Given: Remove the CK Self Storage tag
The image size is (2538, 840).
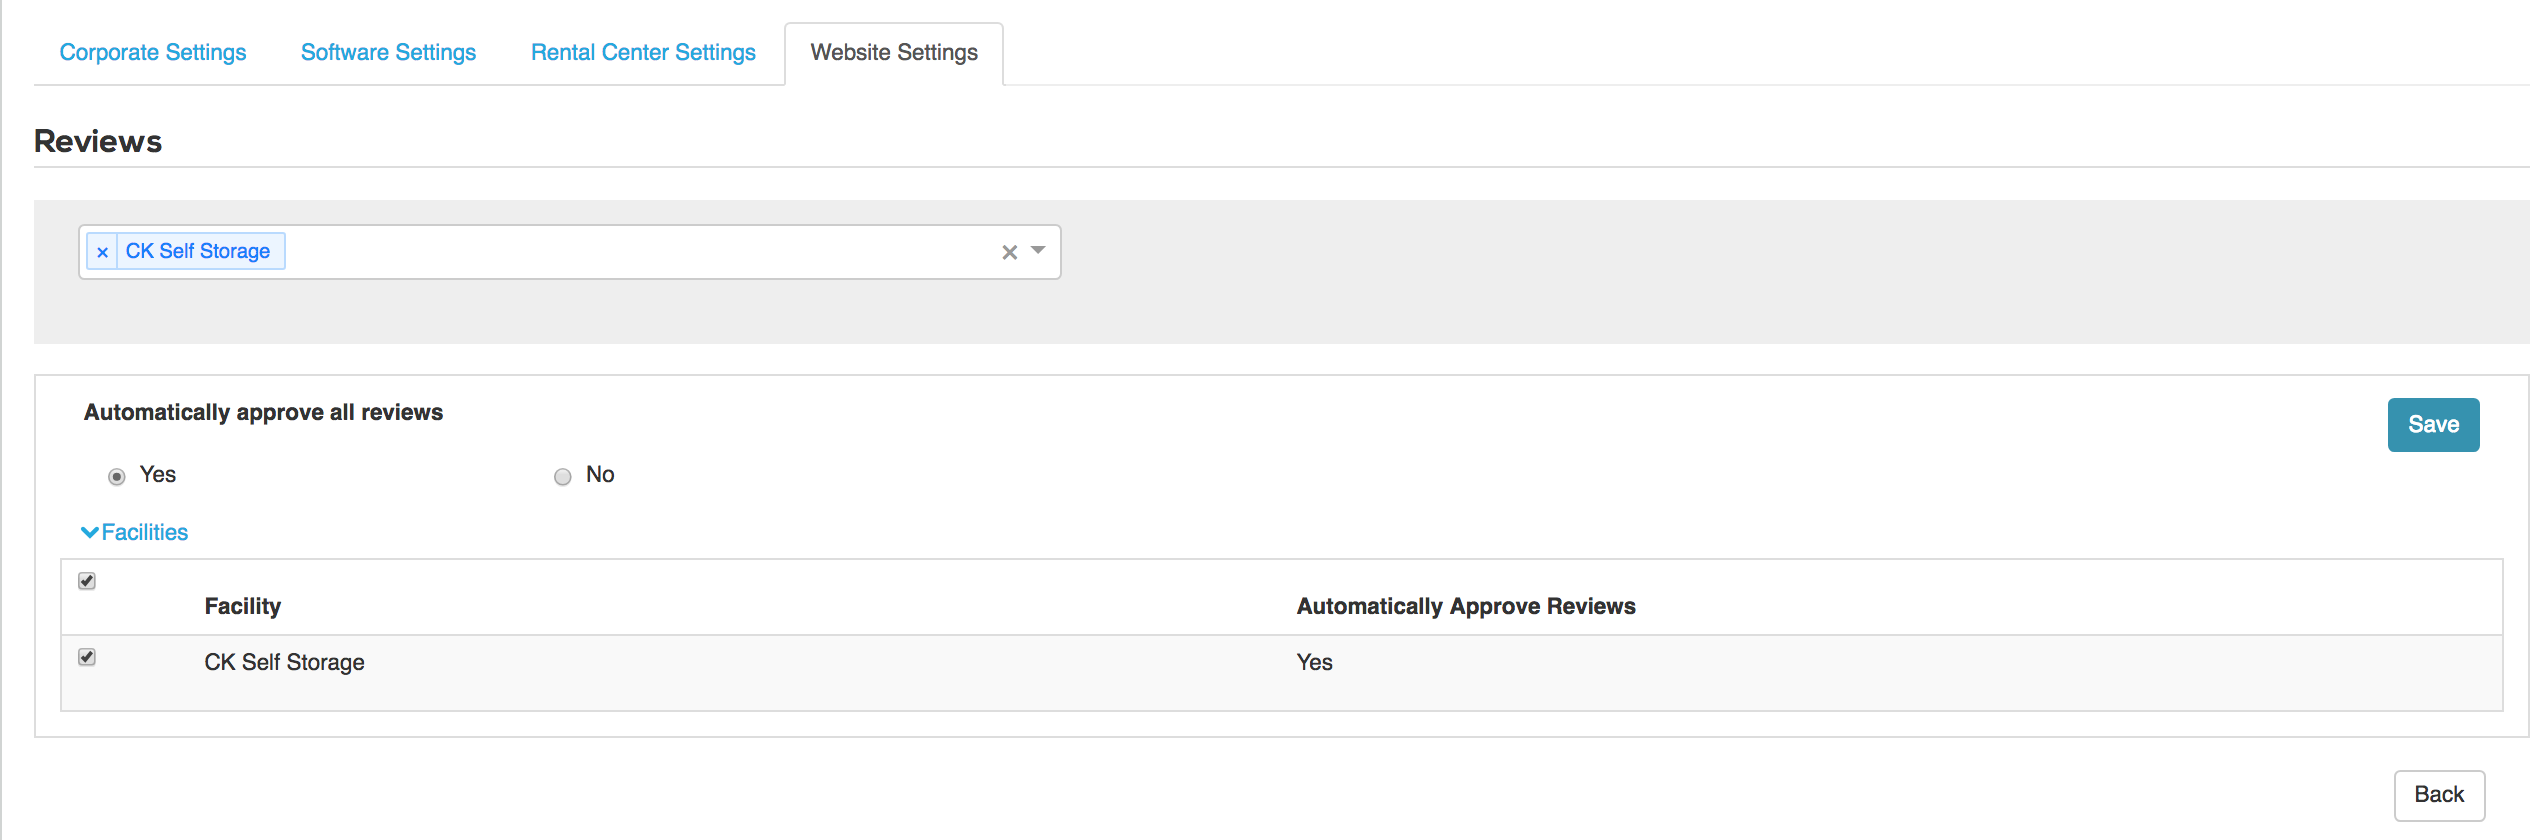Looking at the screenshot, I should point(102,252).
